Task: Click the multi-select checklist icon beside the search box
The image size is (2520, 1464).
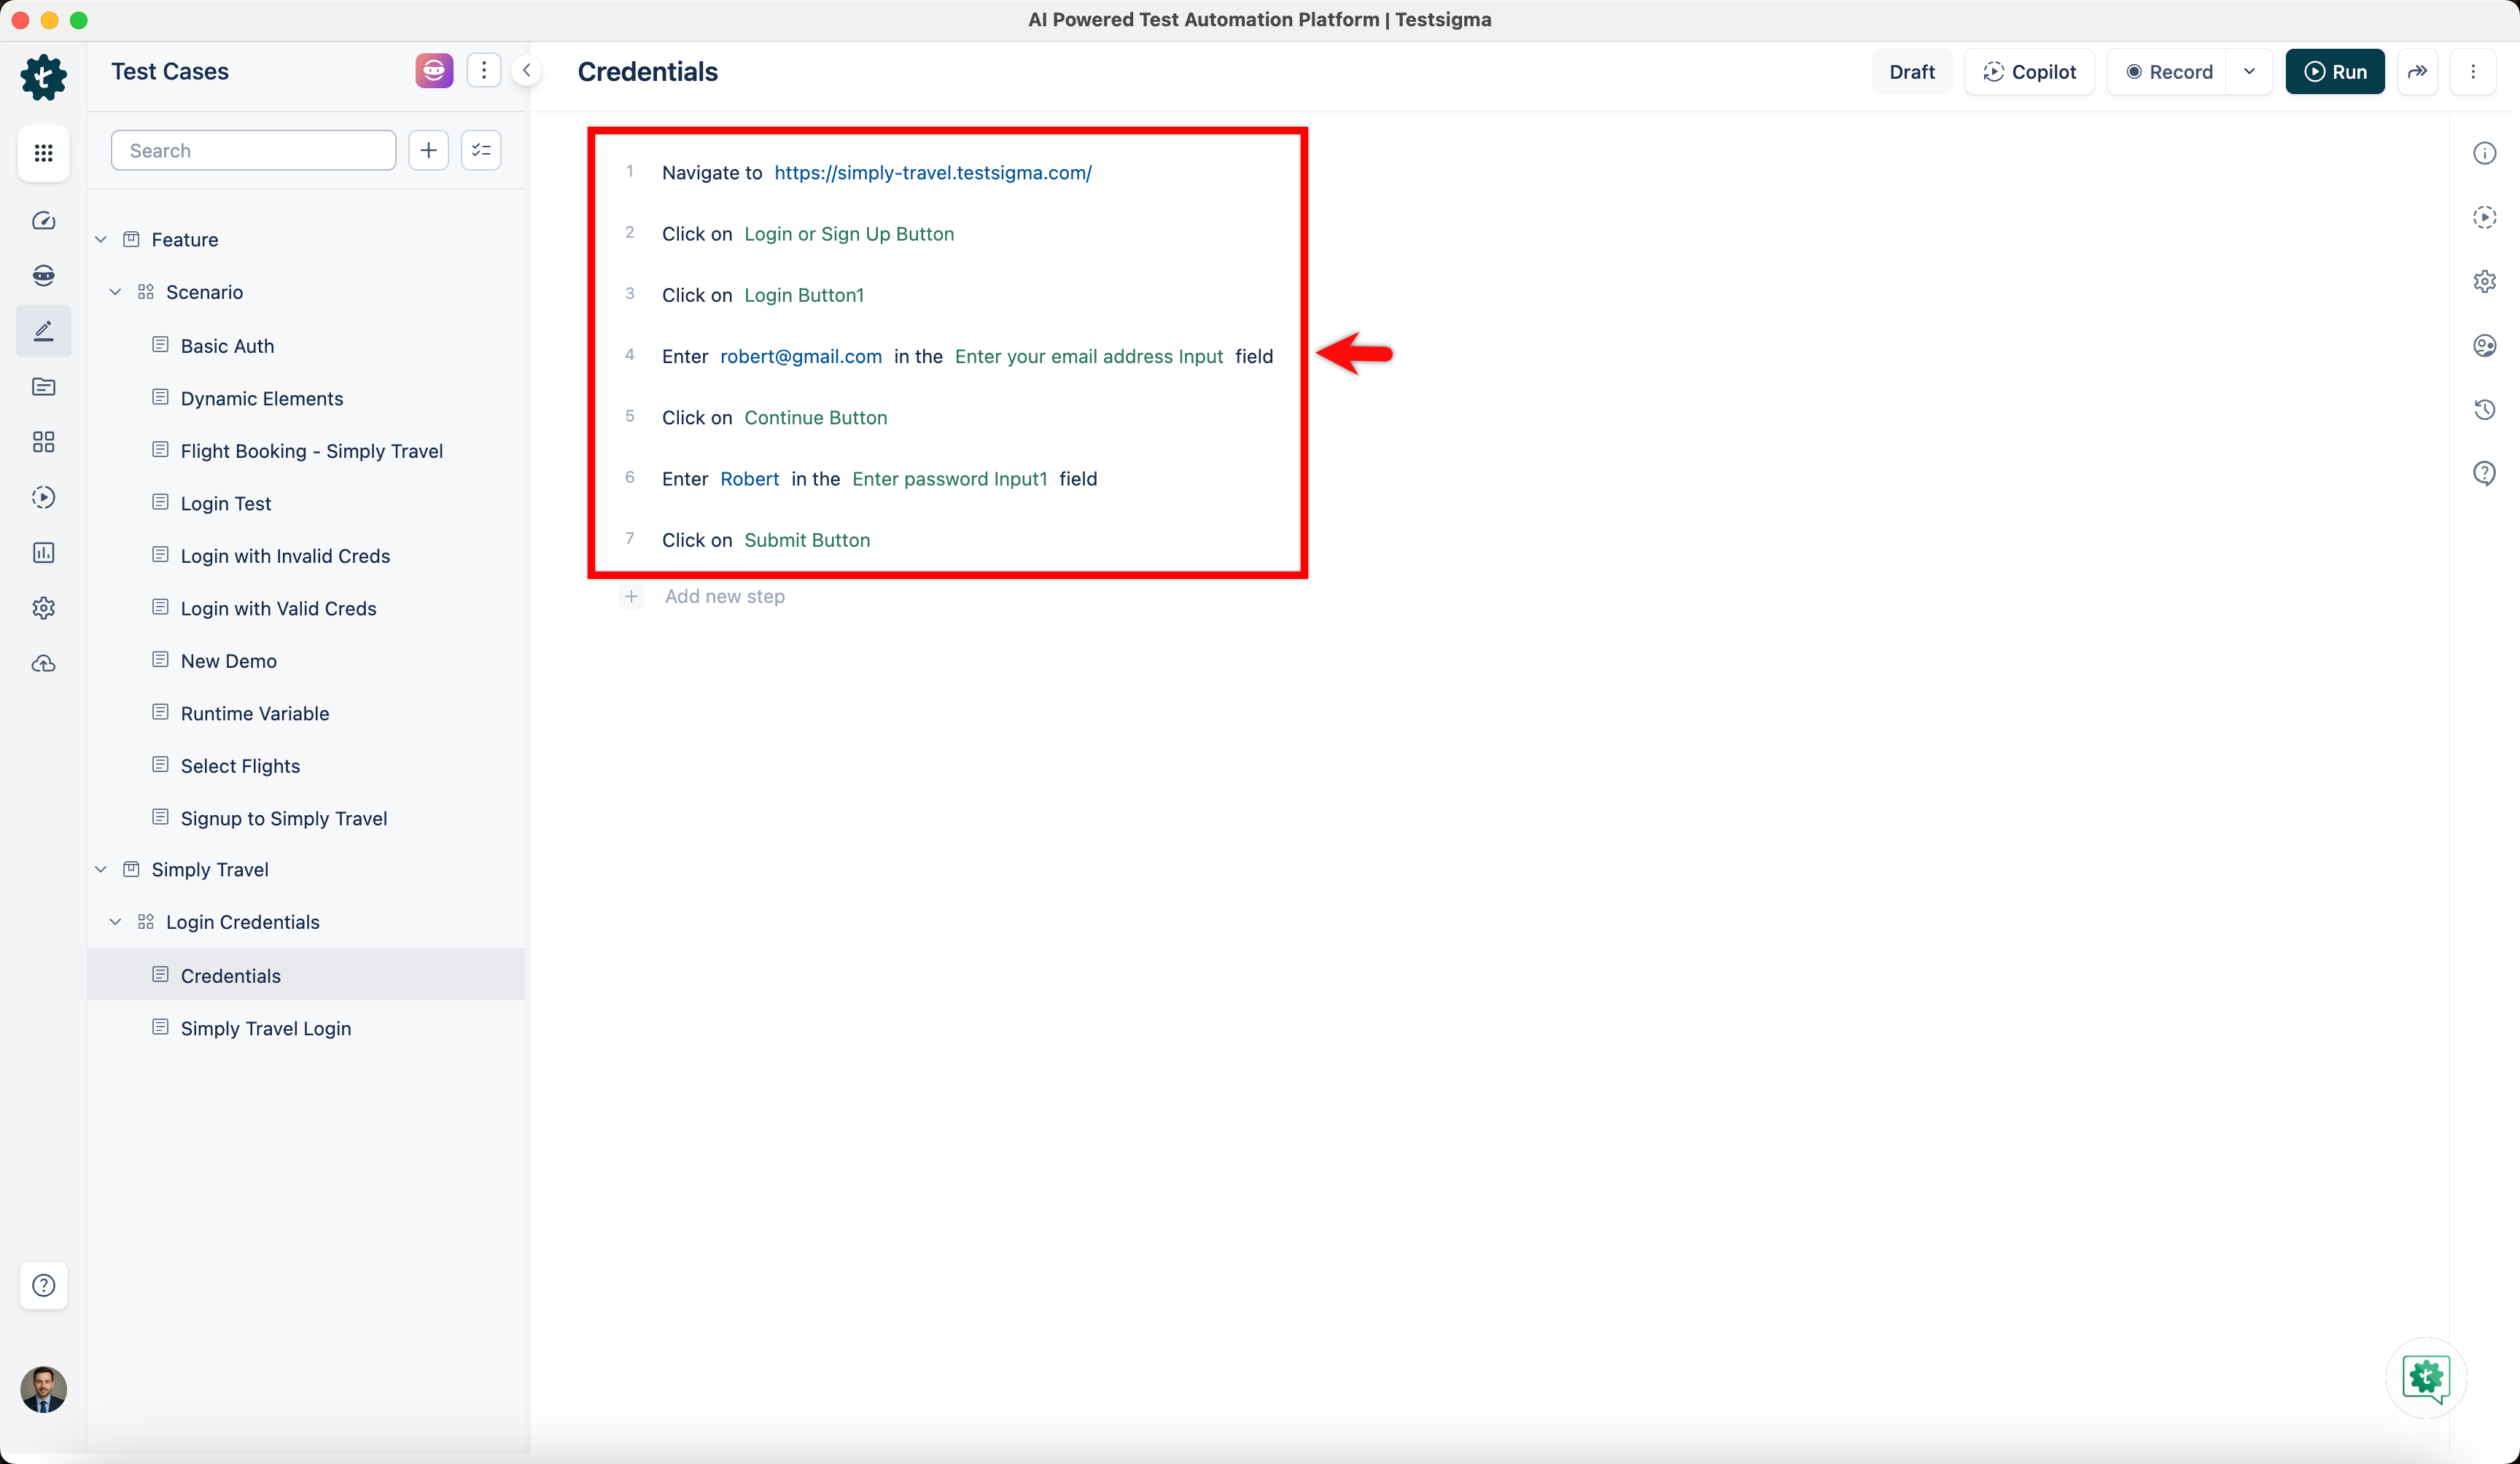Action: coord(481,150)
